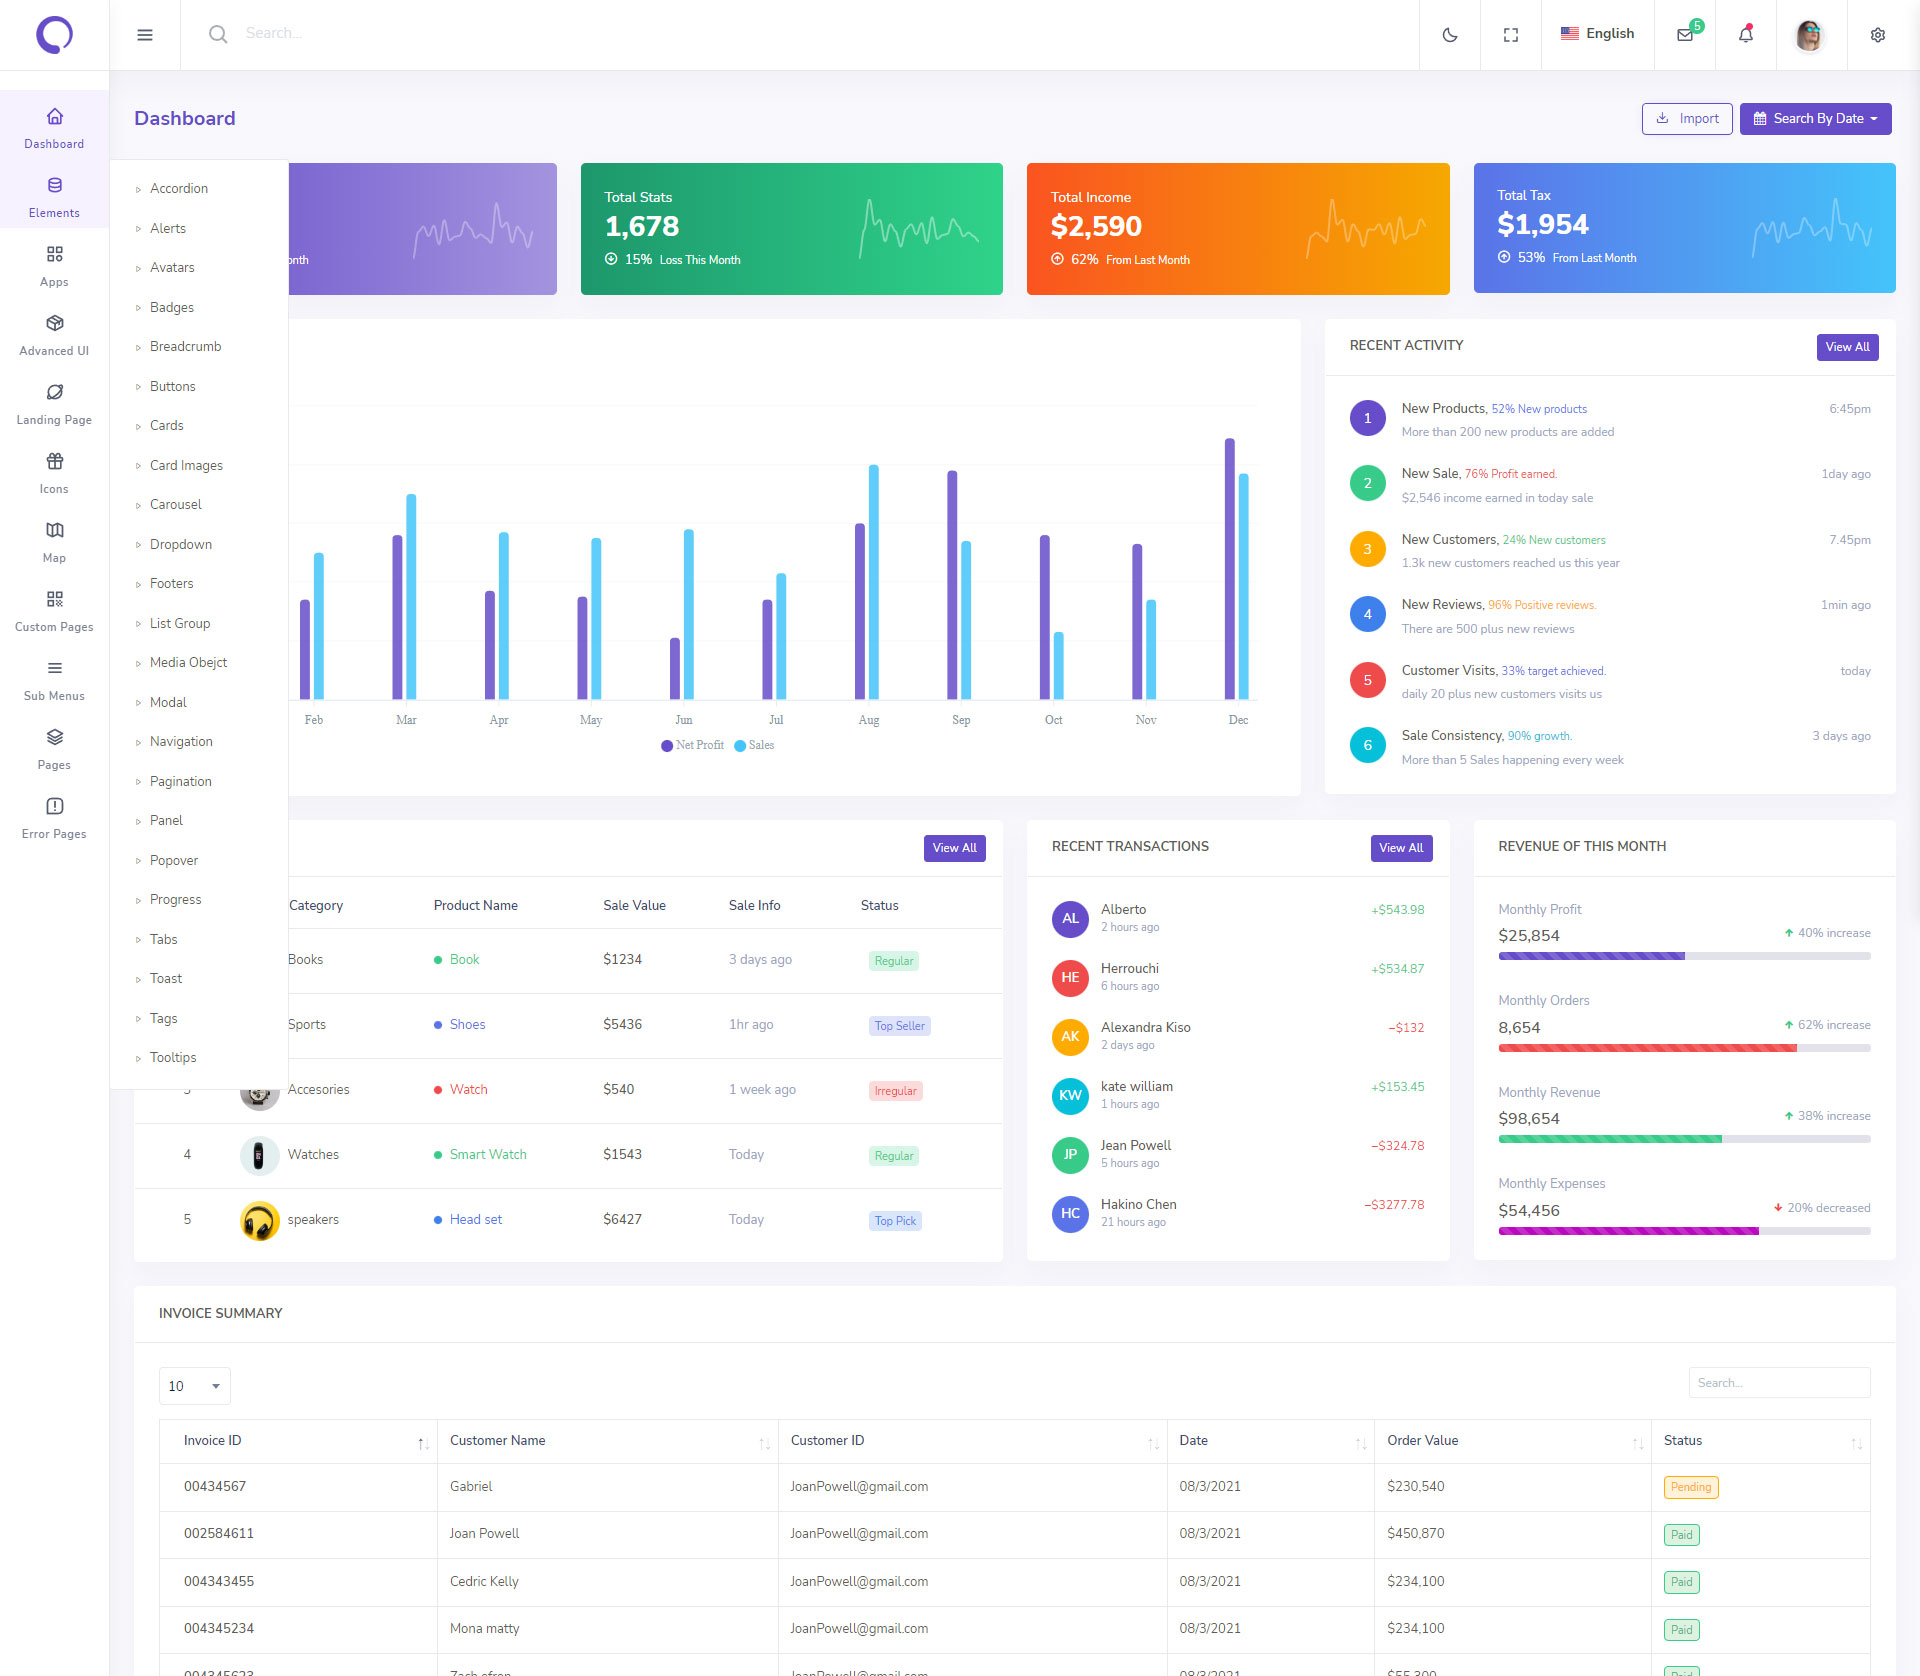Open the notifications bell icon
The width and height of the screenshot is (1920, 1676).
click(1746, 35)
